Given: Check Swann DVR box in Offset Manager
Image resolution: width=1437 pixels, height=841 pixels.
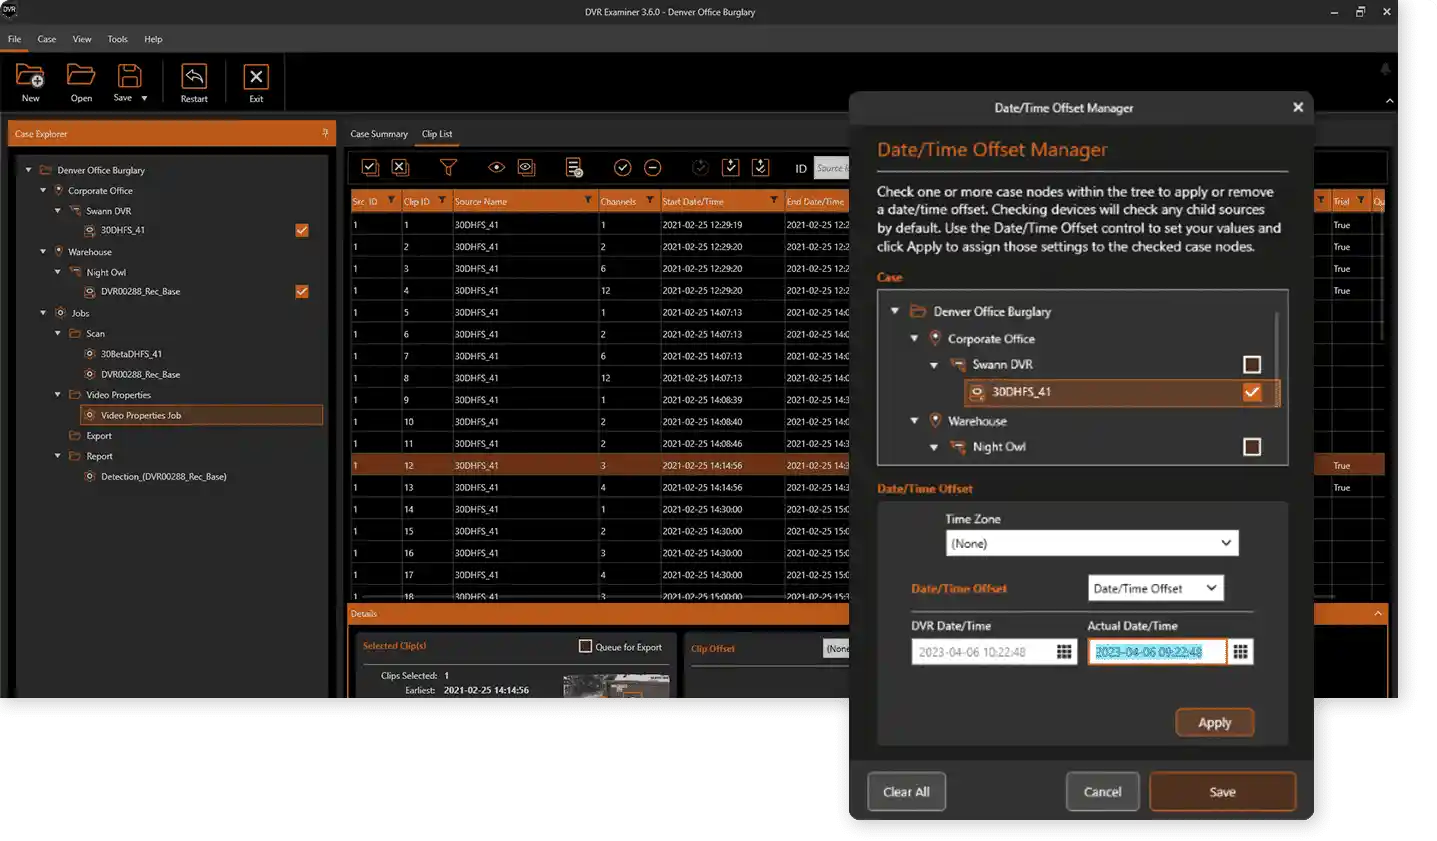Looking at the screenshot, I should point(1251,365).
